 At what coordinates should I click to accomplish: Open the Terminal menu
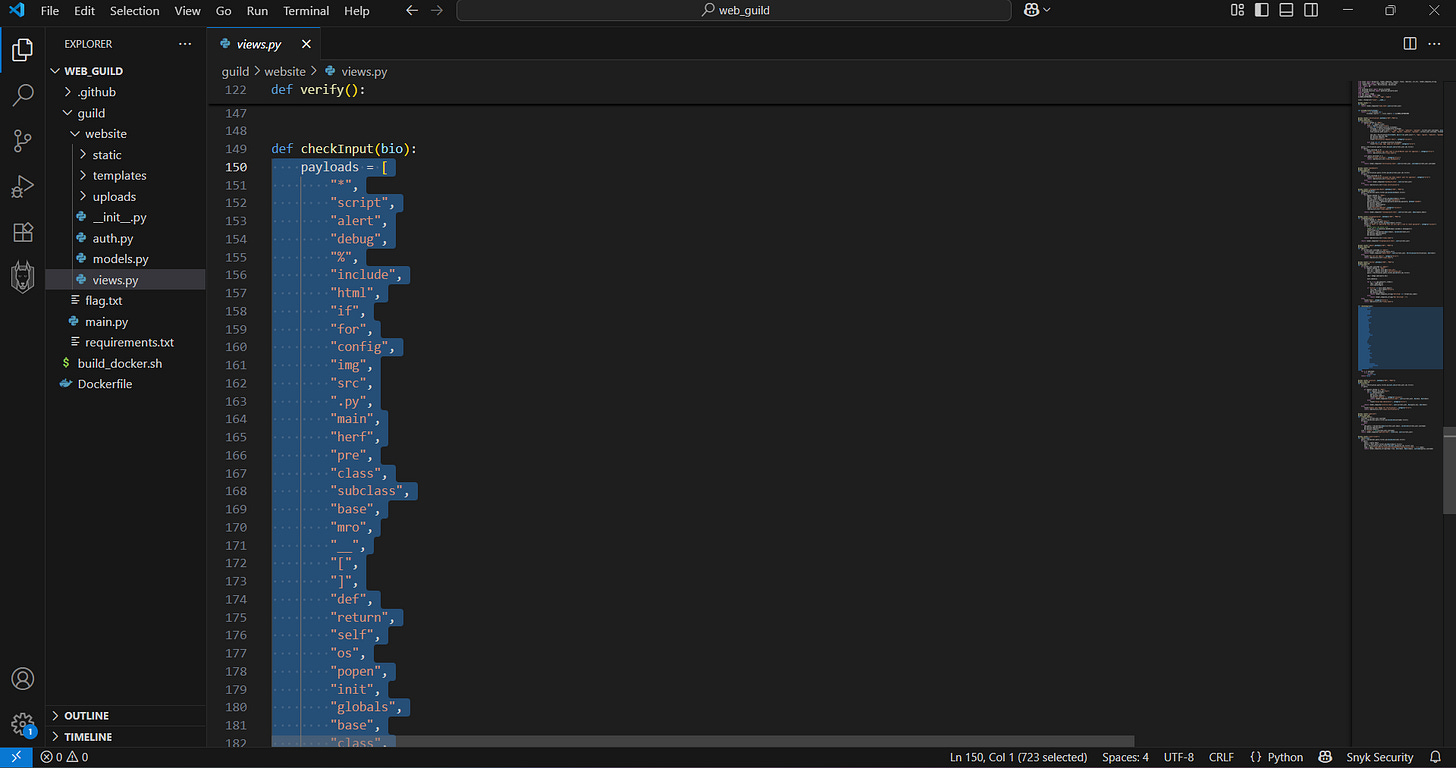click(x=306, y=11)
